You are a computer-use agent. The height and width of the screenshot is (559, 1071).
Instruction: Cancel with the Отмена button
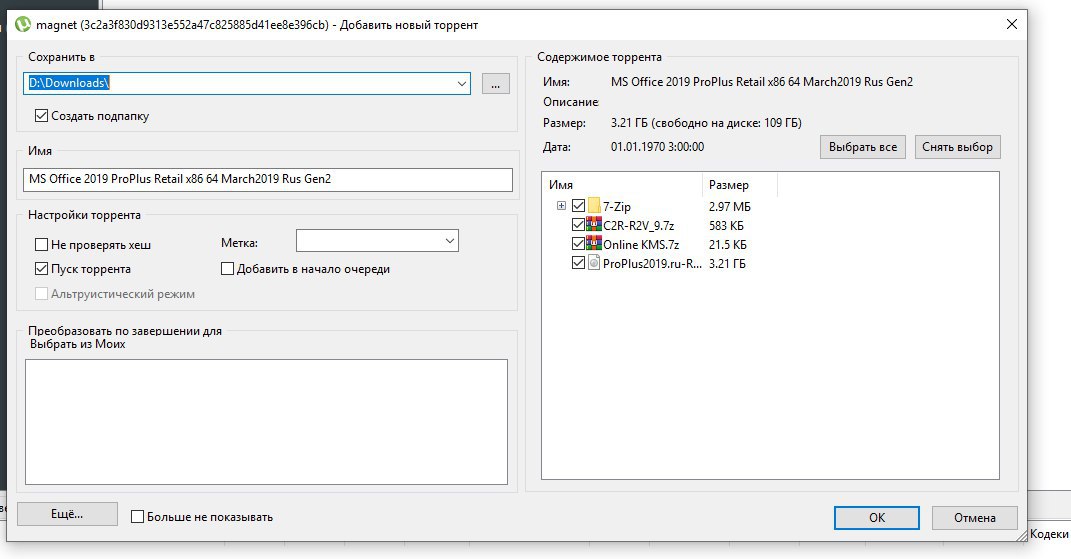pos(975,517)
